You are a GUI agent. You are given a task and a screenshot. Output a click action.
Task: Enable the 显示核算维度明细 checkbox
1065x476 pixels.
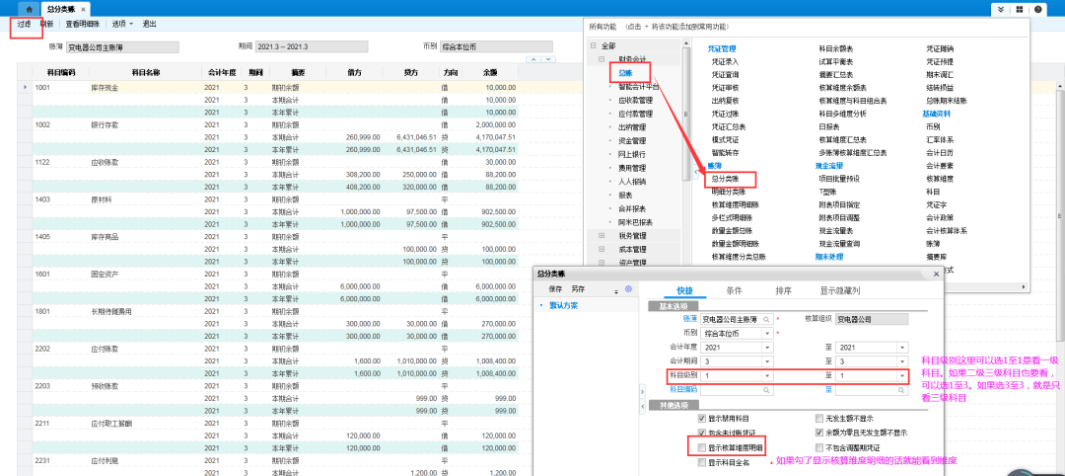coord(702,448)
